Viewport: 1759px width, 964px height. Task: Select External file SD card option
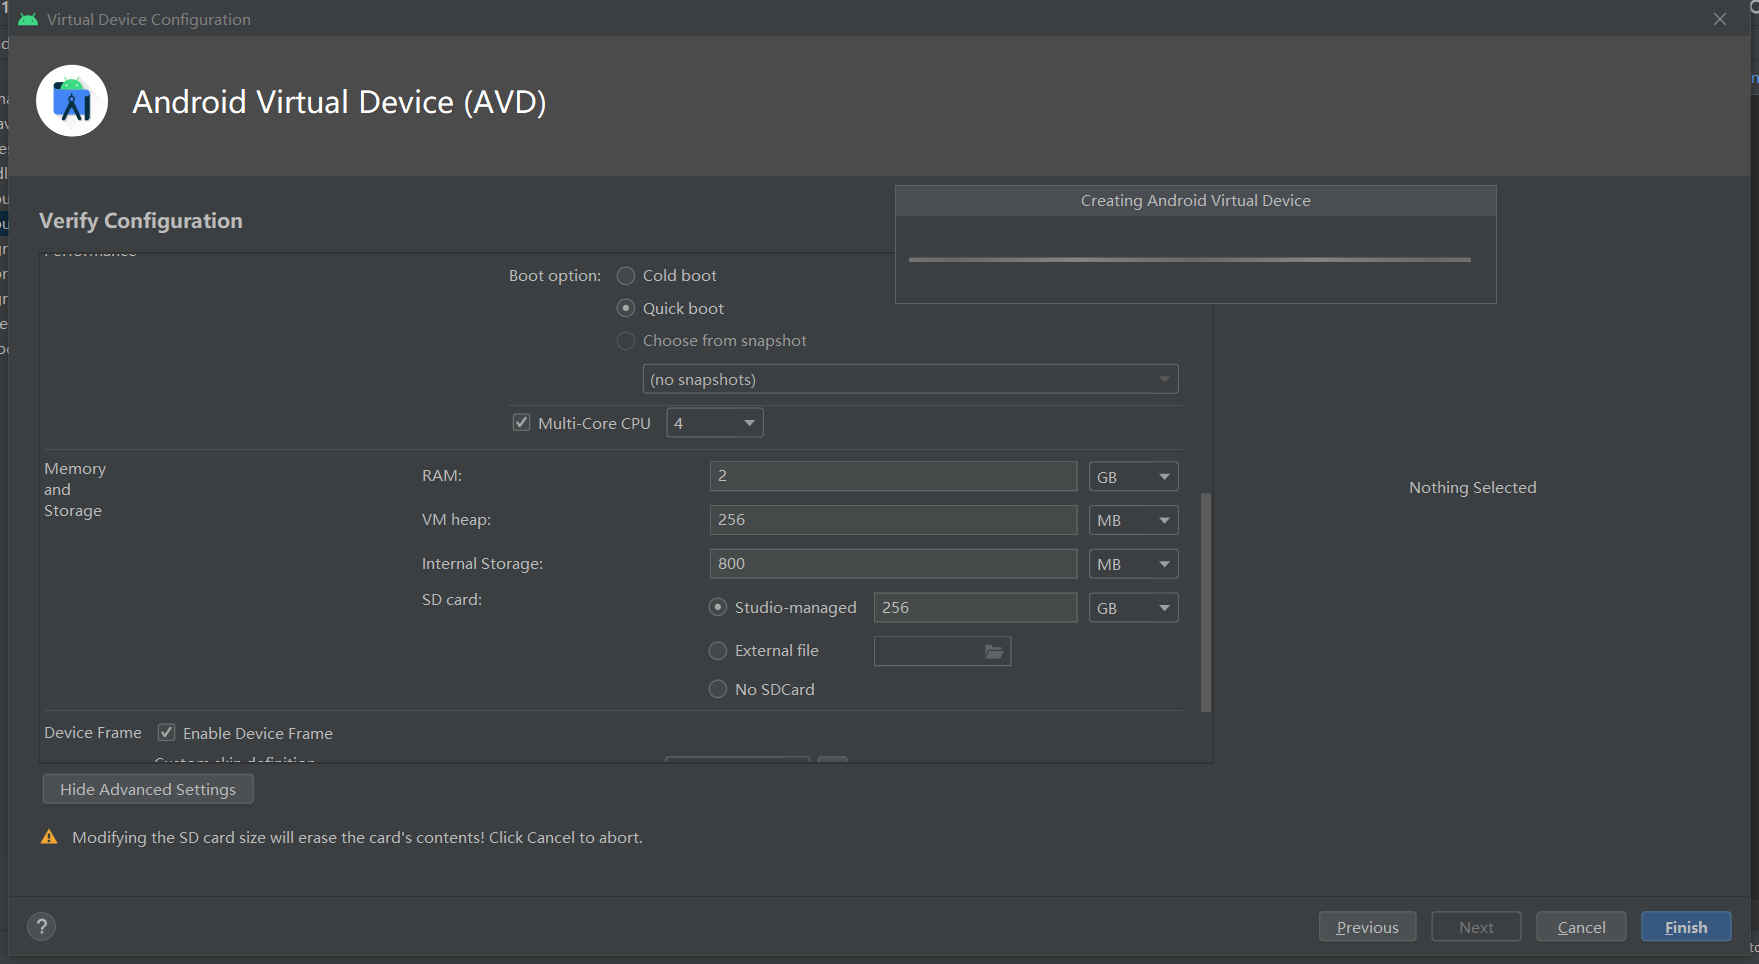pyautogui.click(x=718, y=651)
